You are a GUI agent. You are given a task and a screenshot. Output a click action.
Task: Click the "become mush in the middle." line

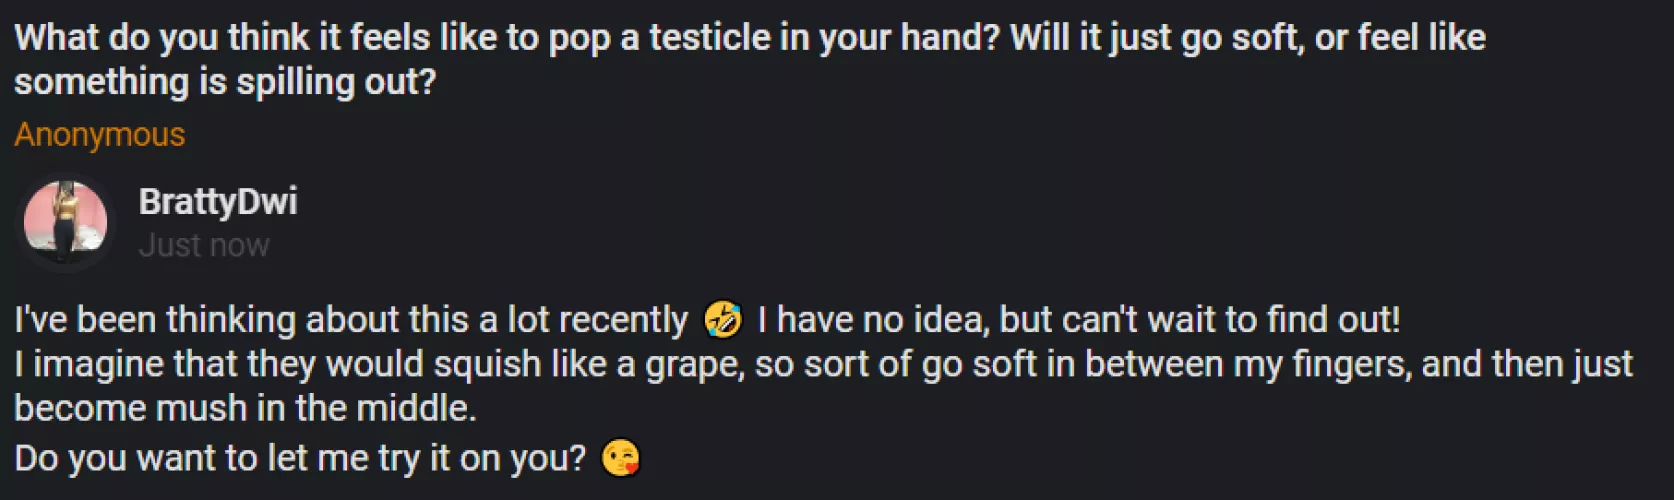click(x=245, y=408)
